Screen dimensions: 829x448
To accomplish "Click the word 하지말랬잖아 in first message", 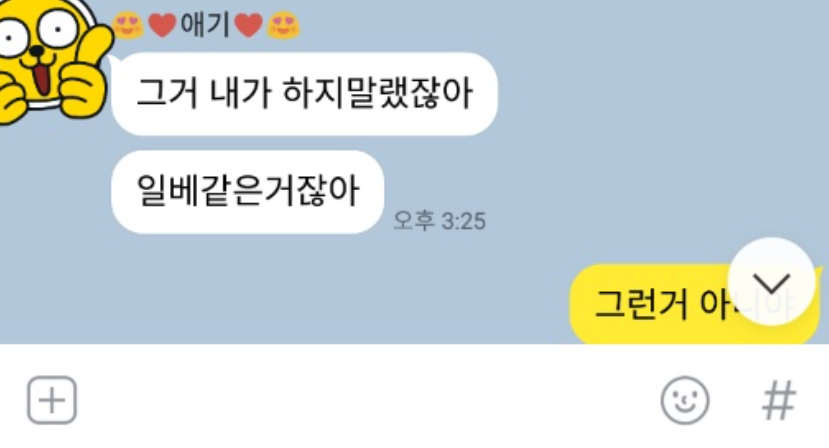I will pos(378,93).
